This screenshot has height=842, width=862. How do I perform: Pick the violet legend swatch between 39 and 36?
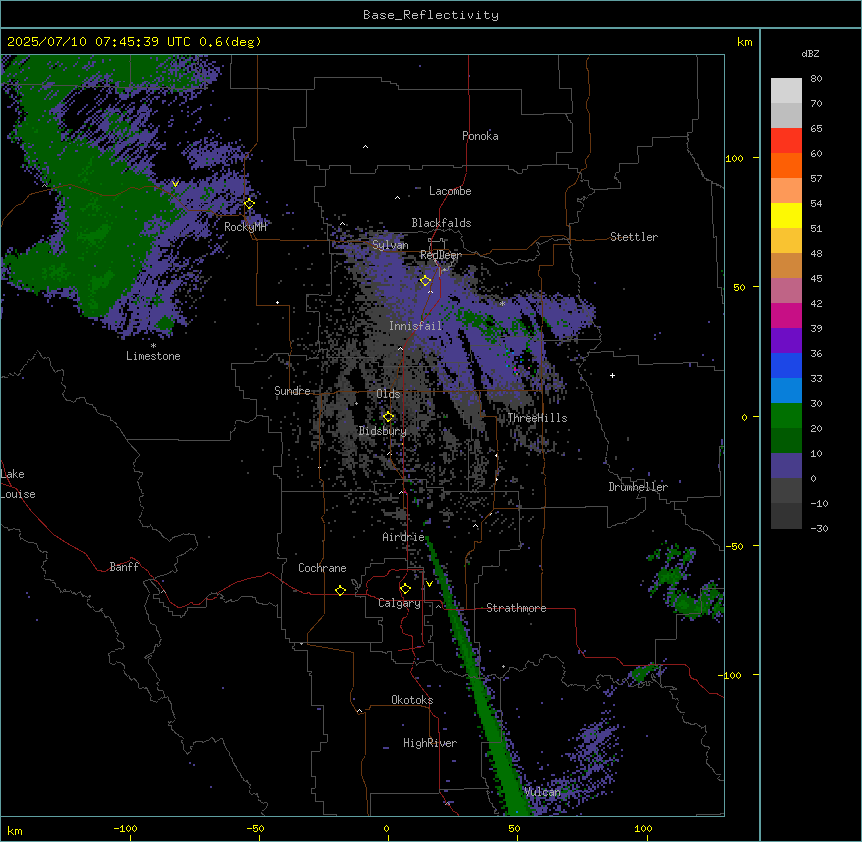click(786, 341)
